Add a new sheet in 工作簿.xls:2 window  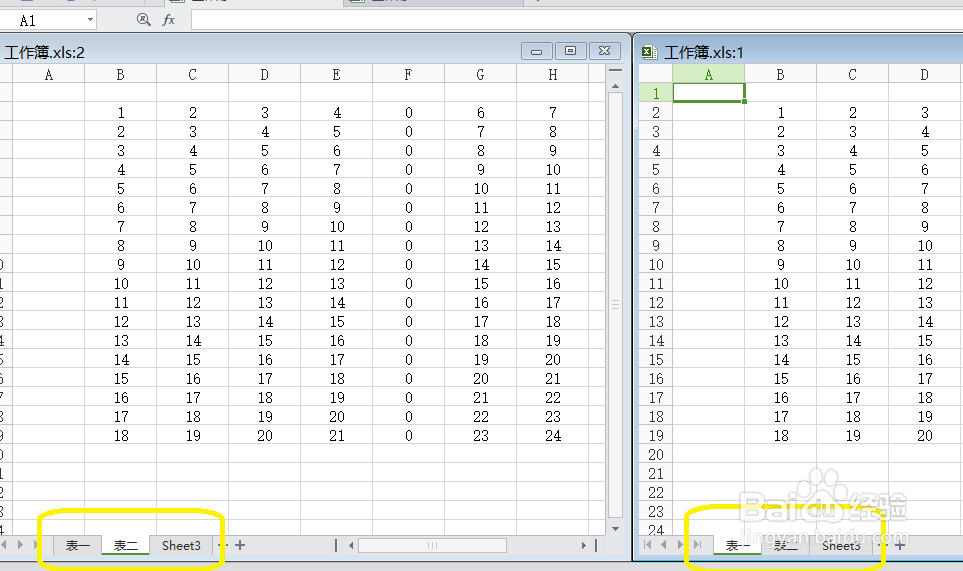point(240,545)
